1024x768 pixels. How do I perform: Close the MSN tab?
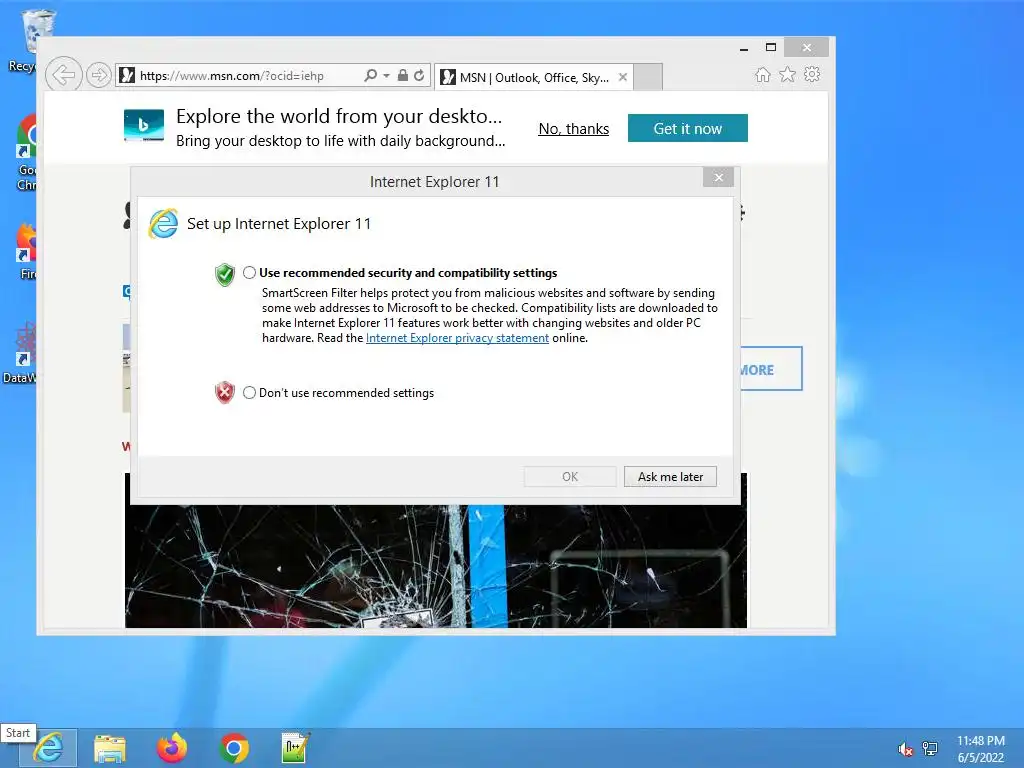pyautogui.click(x=623, y=77)
